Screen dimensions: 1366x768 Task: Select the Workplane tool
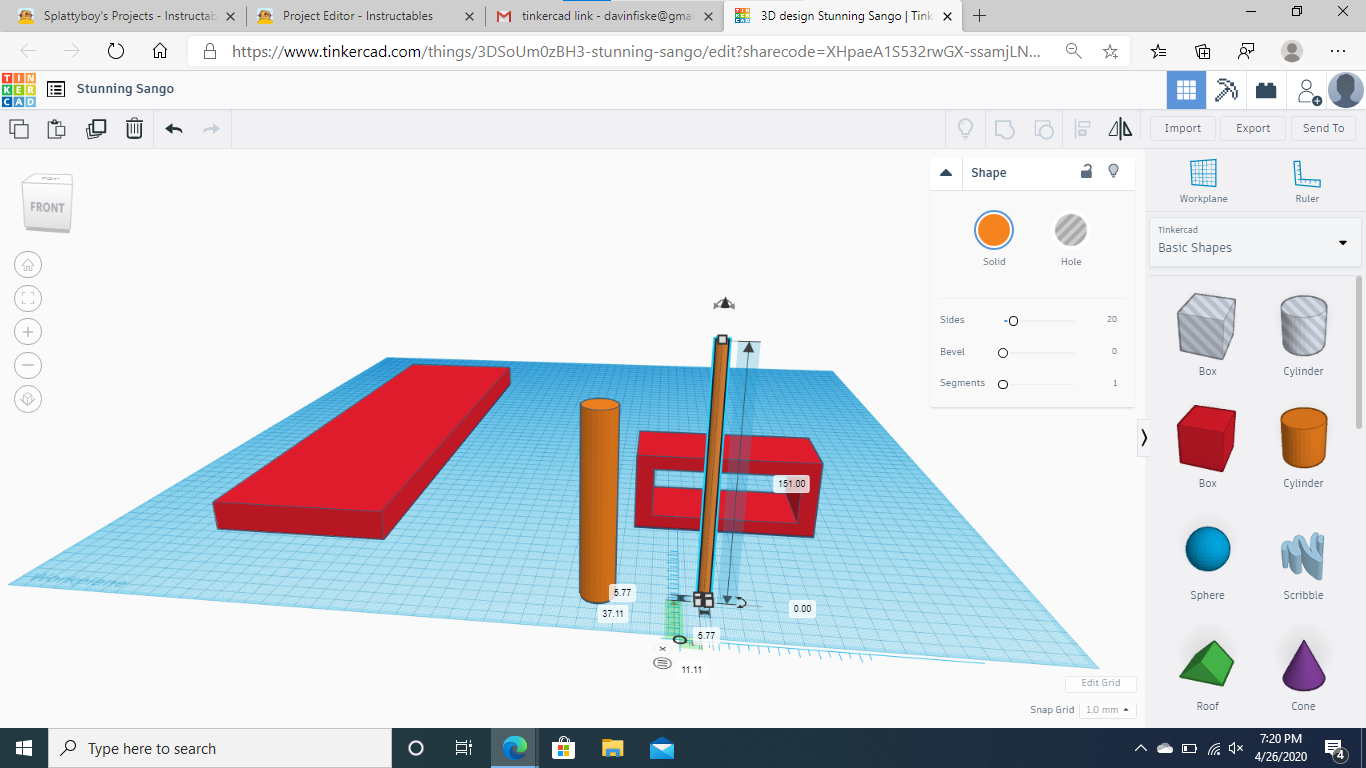coord(1203,180)
